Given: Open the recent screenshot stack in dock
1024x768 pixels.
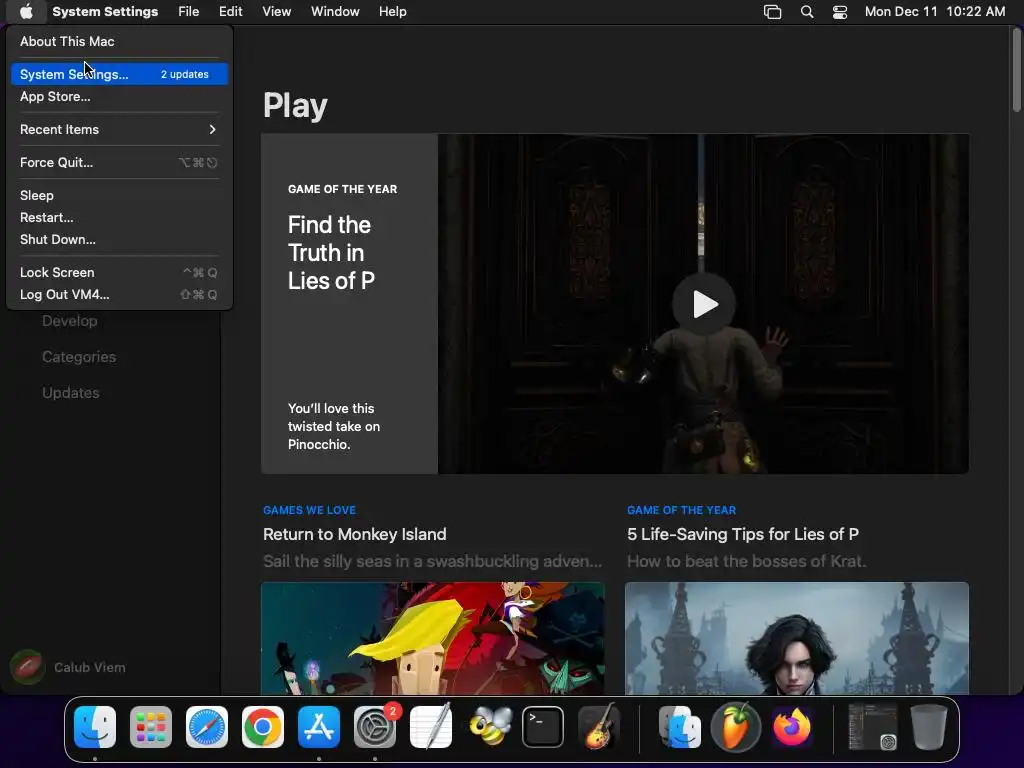Looking at the screenshot, I should click(x=872, y=727).
